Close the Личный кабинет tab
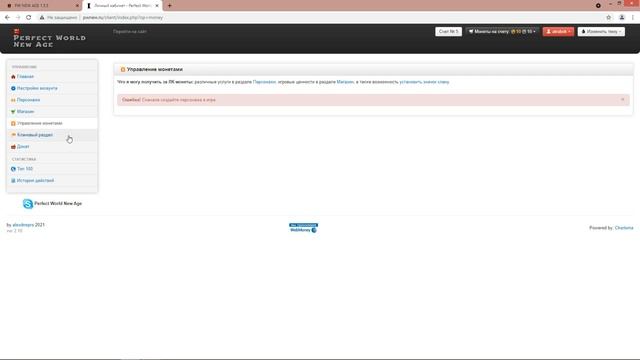 click(x=157, y=6)
